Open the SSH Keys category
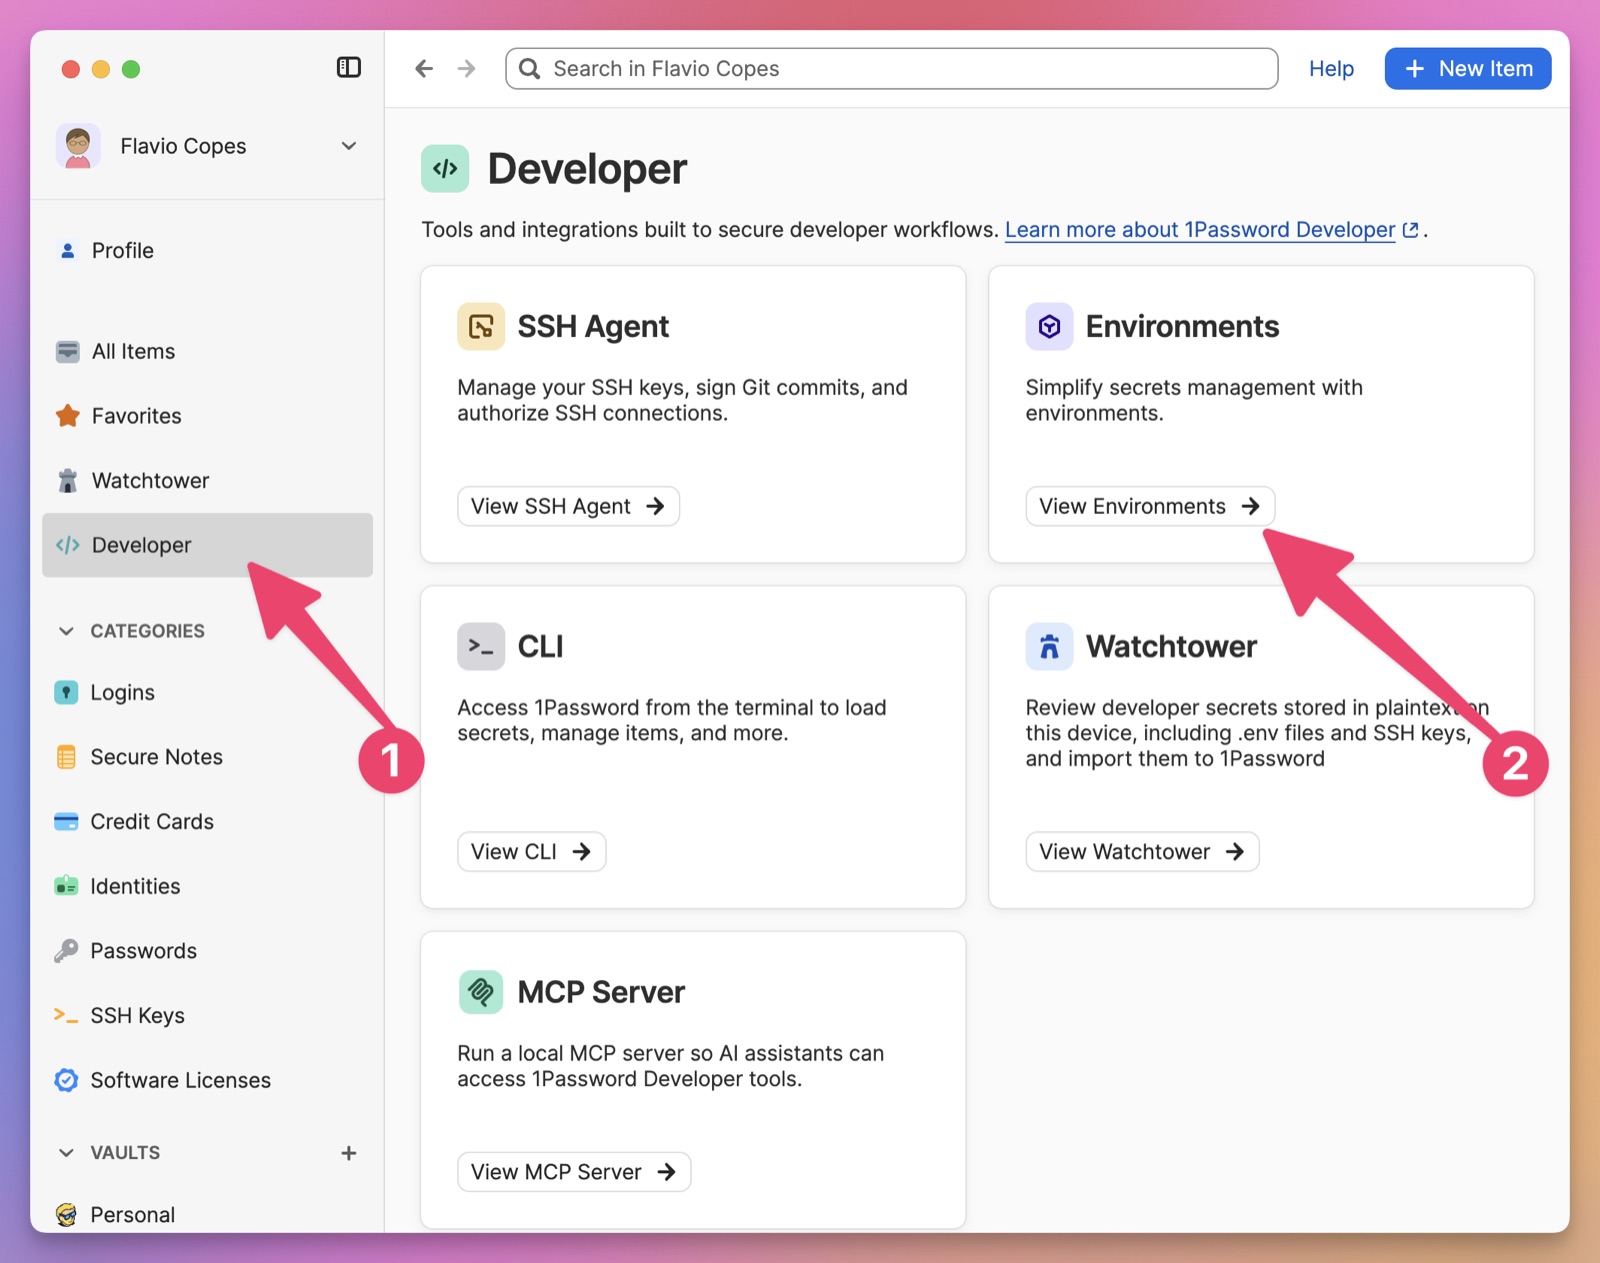 click(x=207, y=1015)
